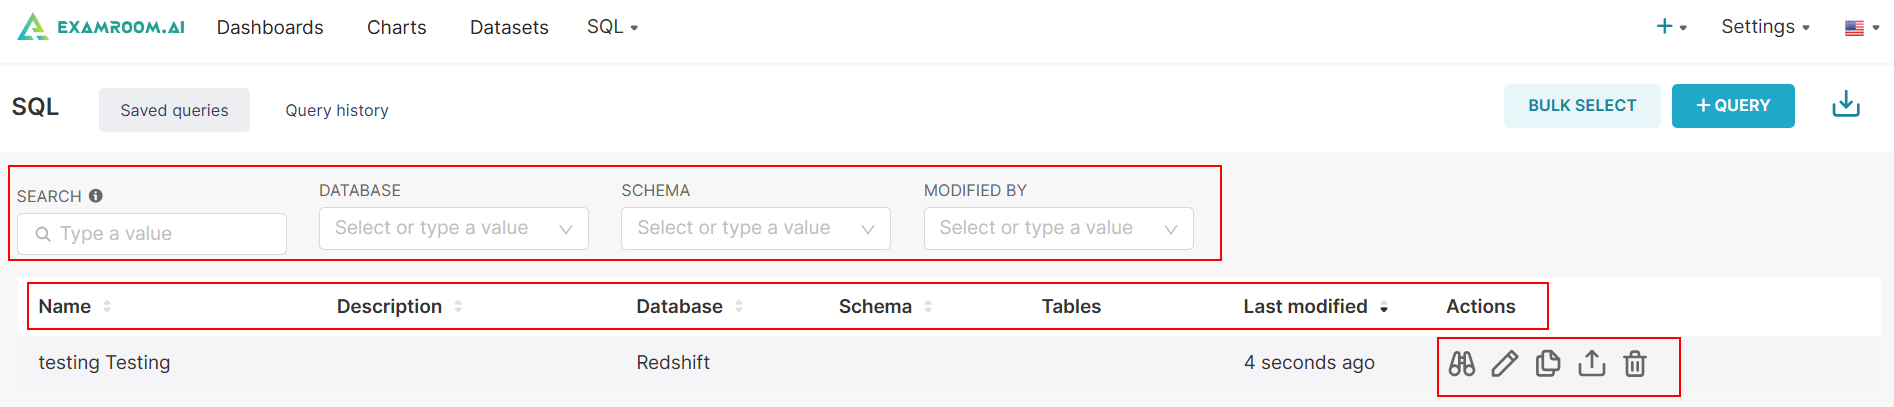
Task: Expand the Database filter dropdown
Action: coord(453,228)
